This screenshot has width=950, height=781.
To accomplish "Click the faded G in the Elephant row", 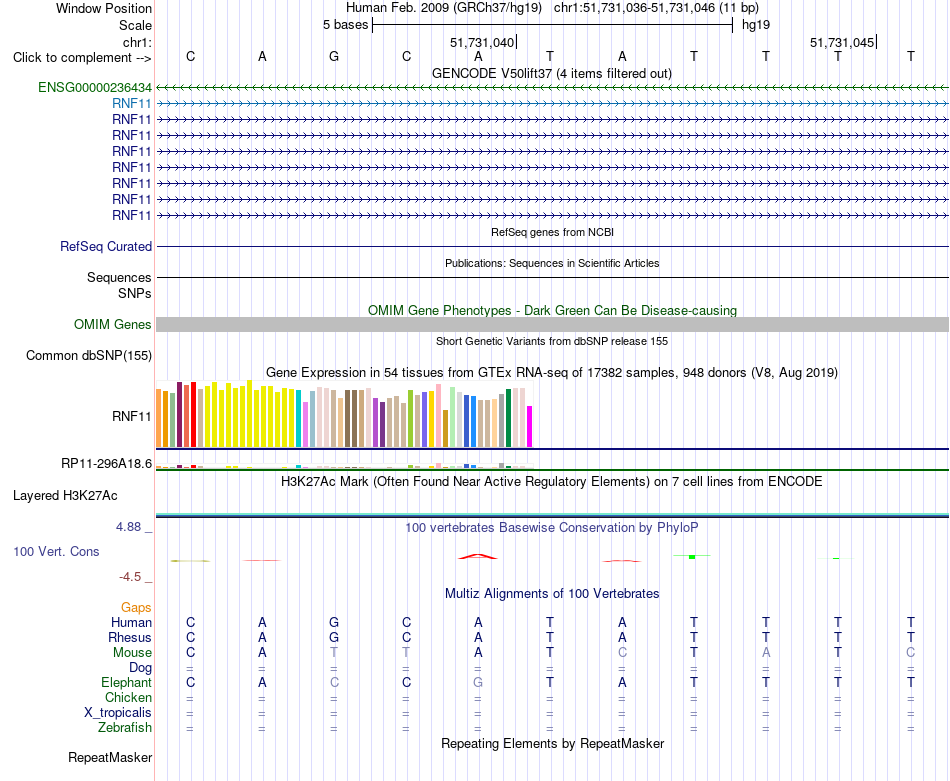I will (478, 682).
